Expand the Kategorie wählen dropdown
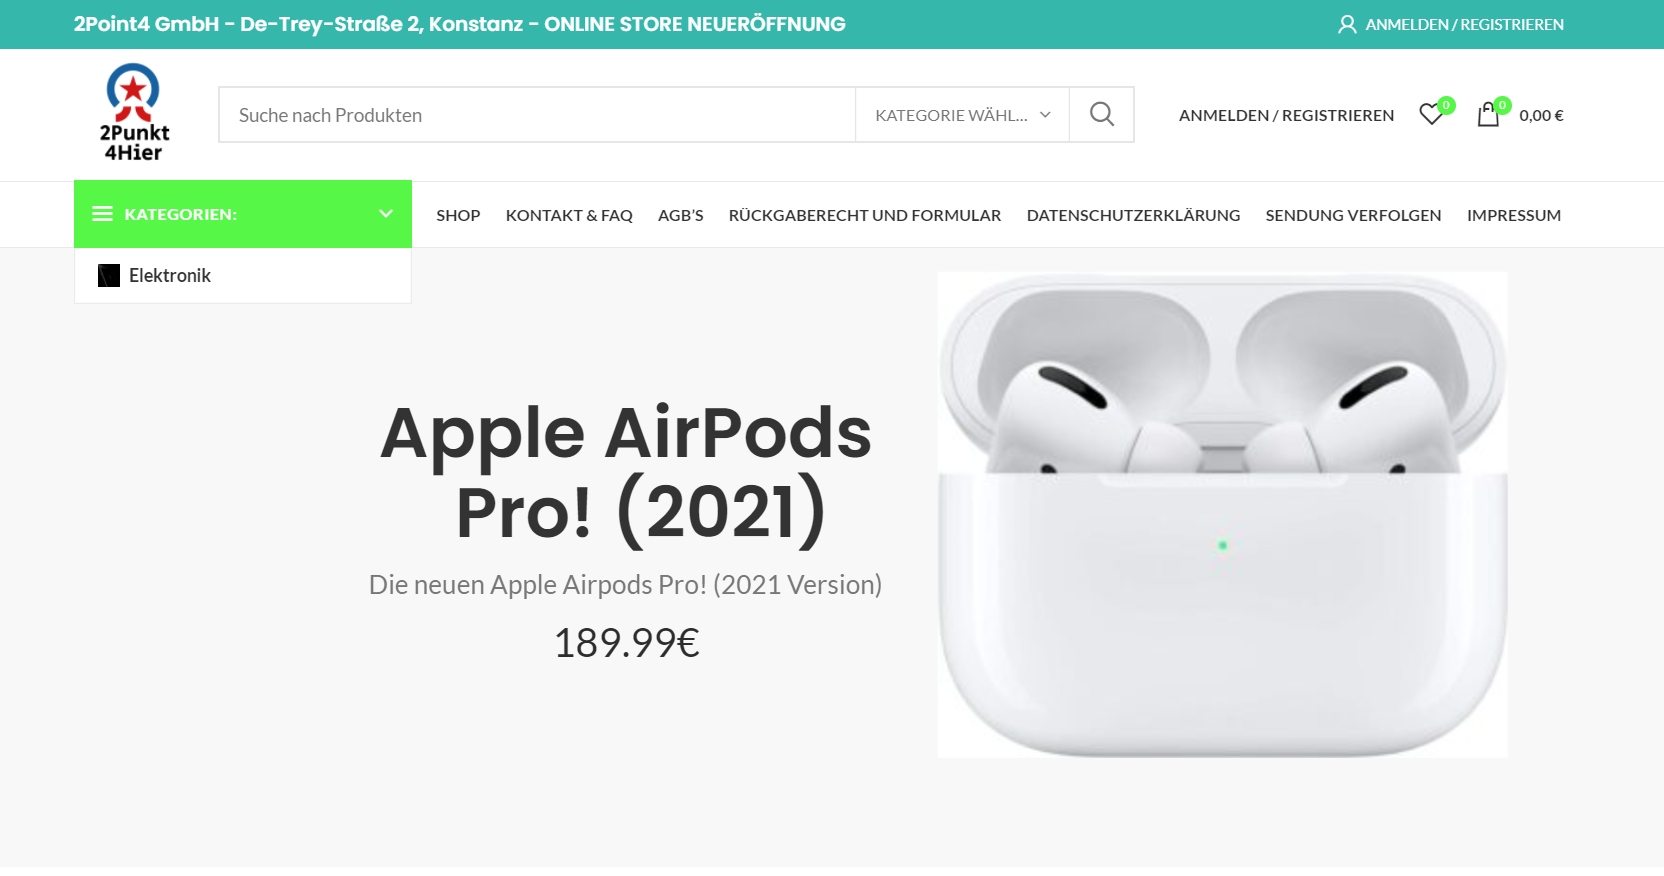The height and width of the screenshot is (876, 1664). pyautogui.click(x=962, y=115)
